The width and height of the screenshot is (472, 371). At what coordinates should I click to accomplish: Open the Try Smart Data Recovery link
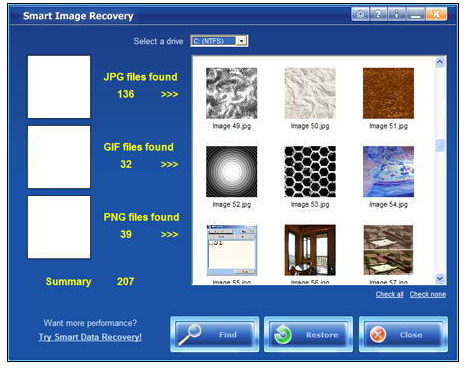[90, 337]
